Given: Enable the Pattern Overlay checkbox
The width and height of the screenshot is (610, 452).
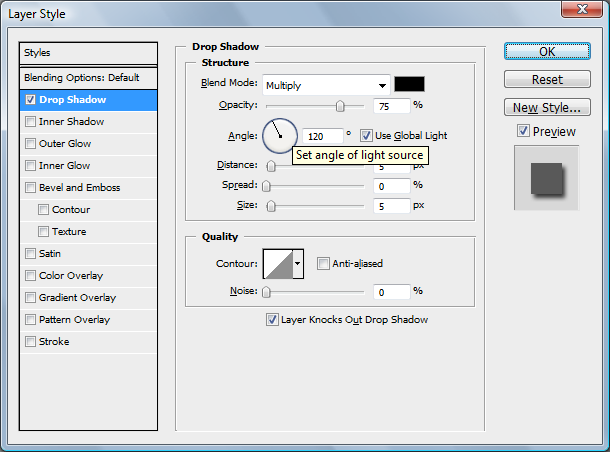Looking at the screenshot, I should [30, 319].
